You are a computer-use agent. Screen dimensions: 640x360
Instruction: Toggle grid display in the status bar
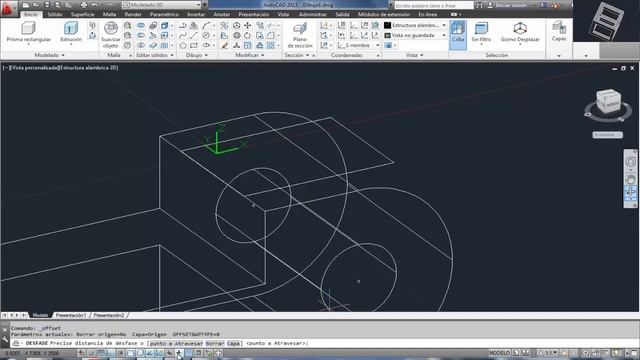(101, 353)
